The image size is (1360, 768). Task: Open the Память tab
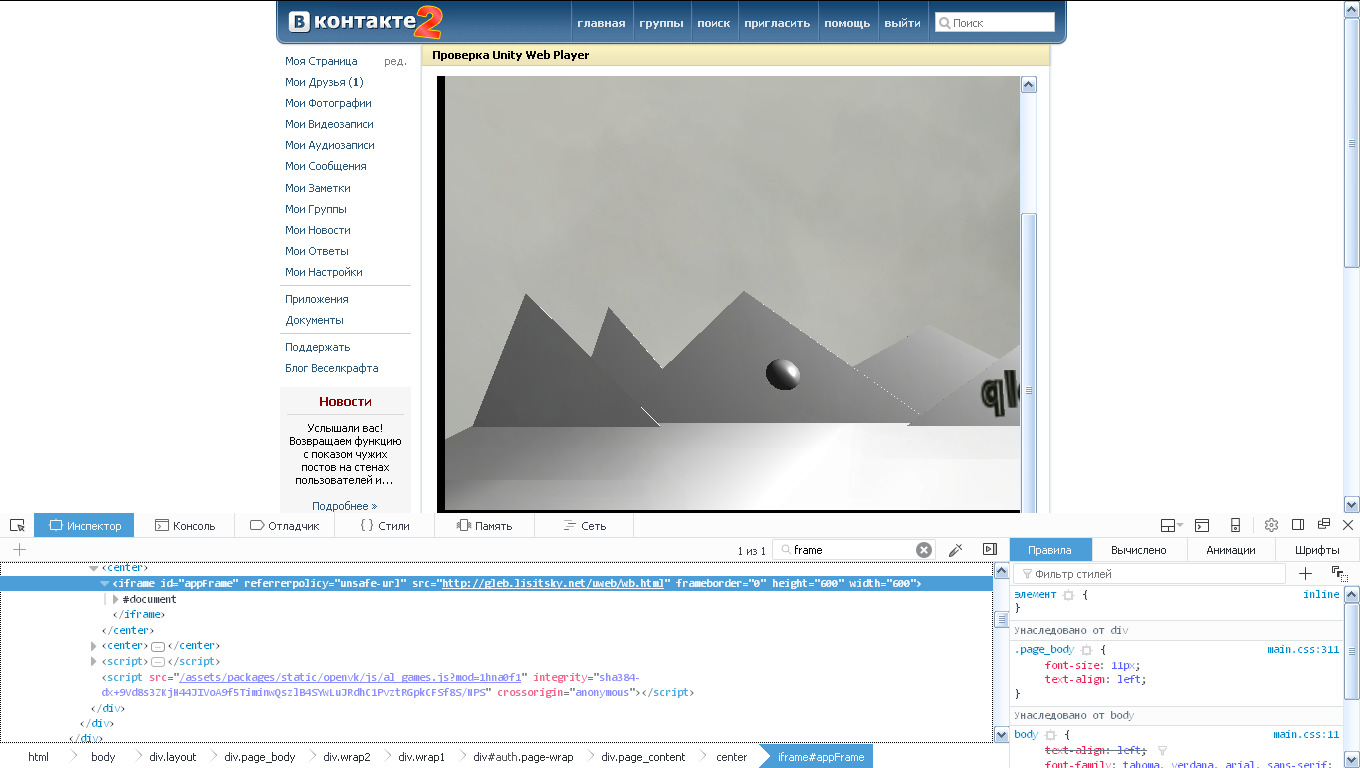pyautogui.click(x=484, y=526)
